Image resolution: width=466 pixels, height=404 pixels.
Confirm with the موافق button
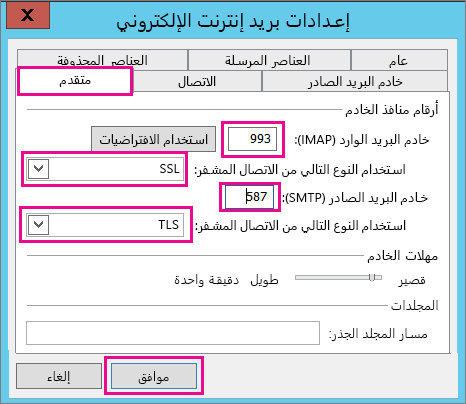(x=154, y=376)
